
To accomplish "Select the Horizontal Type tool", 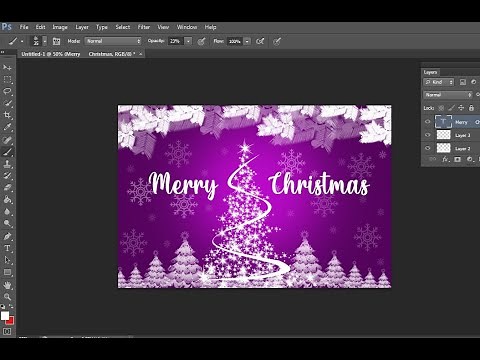I will coord(7,248).
